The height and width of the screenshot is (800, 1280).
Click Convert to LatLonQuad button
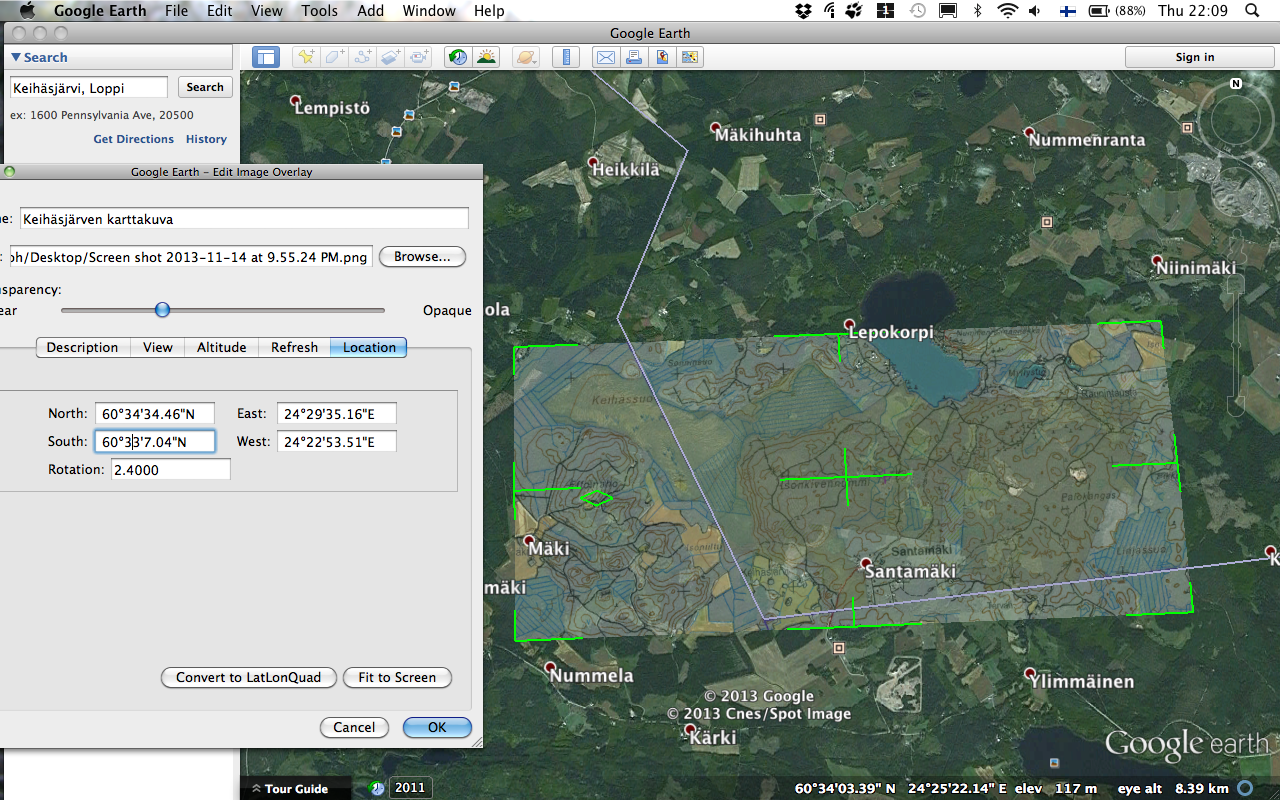click(248, 677)
